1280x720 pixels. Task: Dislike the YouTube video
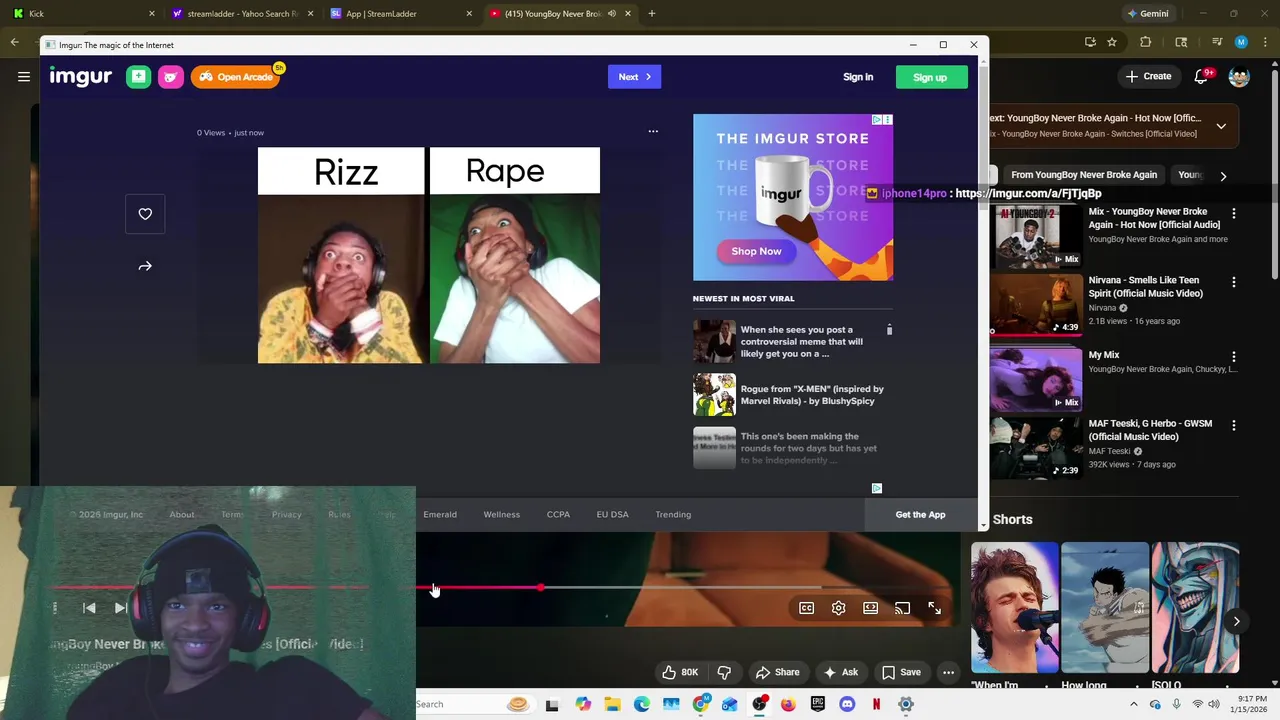724,672
